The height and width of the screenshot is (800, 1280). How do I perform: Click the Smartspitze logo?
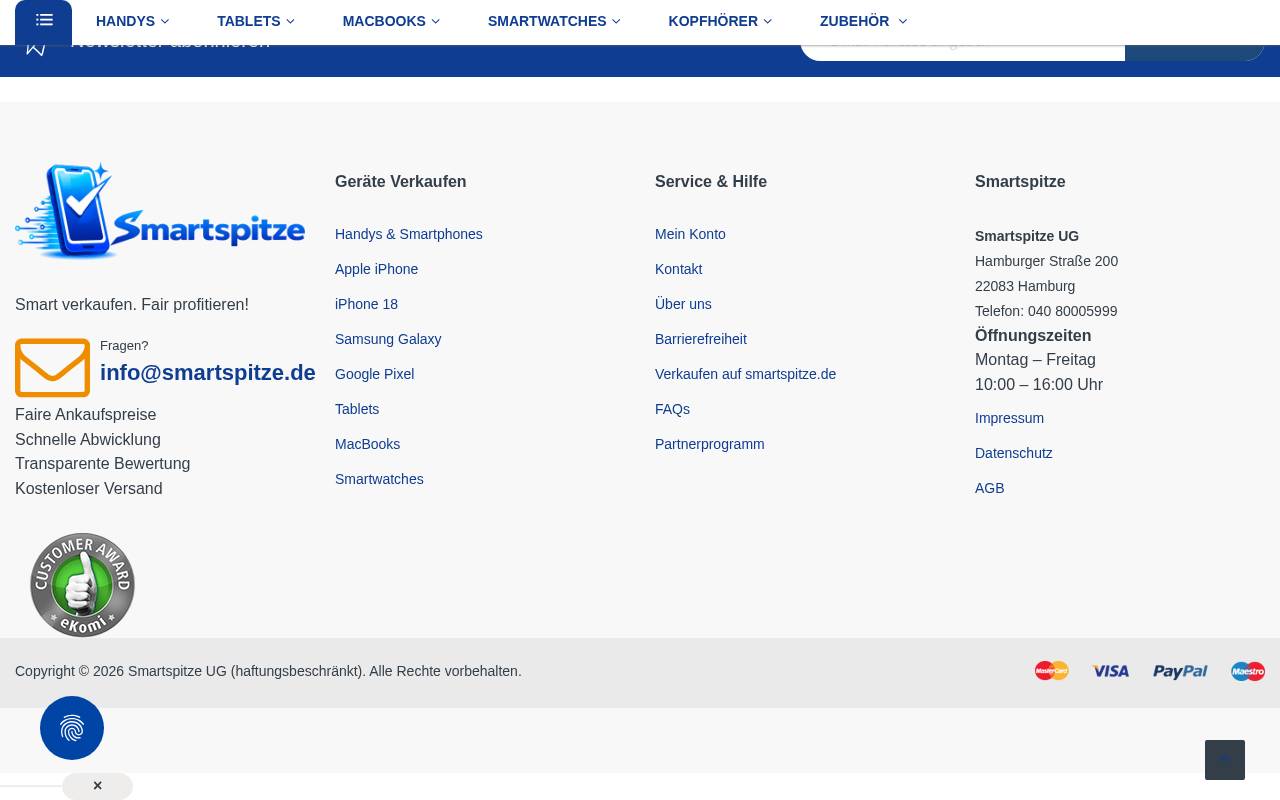[x=160, y=211]
